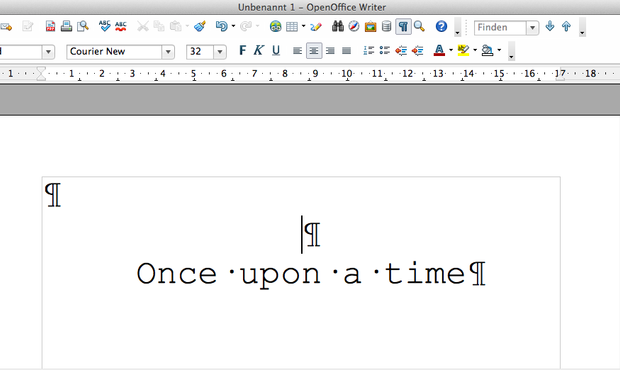The height and width of the screenshot is (370, 620).
Task: Open the Zoom magnifier tool
Action: tap(420, 26)
